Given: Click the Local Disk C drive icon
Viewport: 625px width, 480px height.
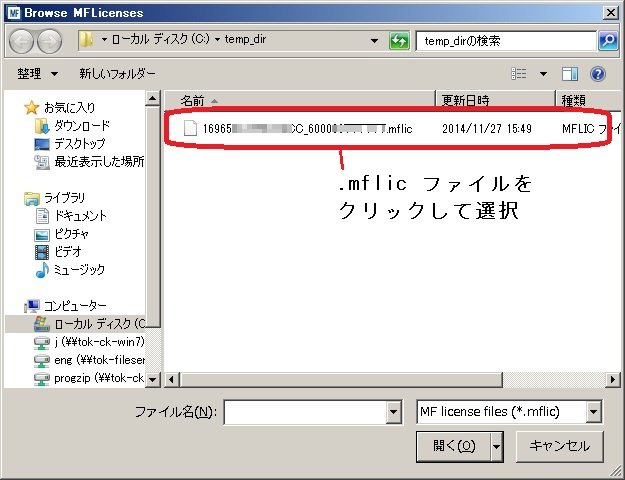Looking at the screenshot, I should tap(42, 324).
